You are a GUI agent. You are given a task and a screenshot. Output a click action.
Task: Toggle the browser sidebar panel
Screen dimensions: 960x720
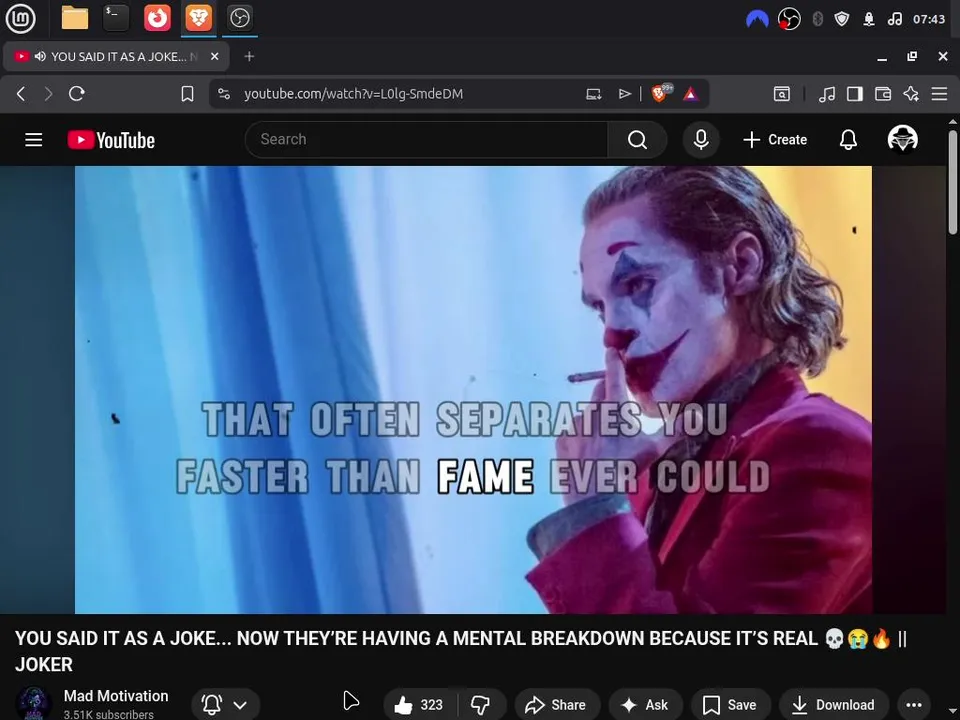pos(855,94)
